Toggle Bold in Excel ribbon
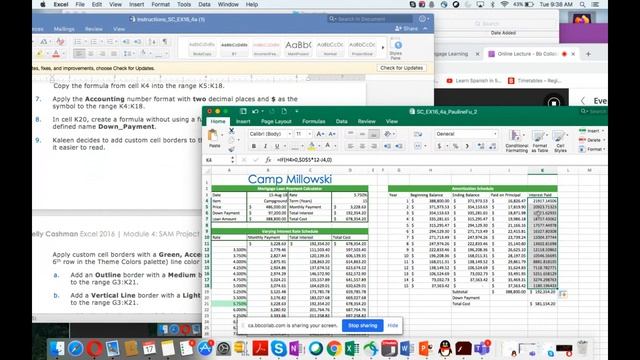 click(x=253, y=146)
